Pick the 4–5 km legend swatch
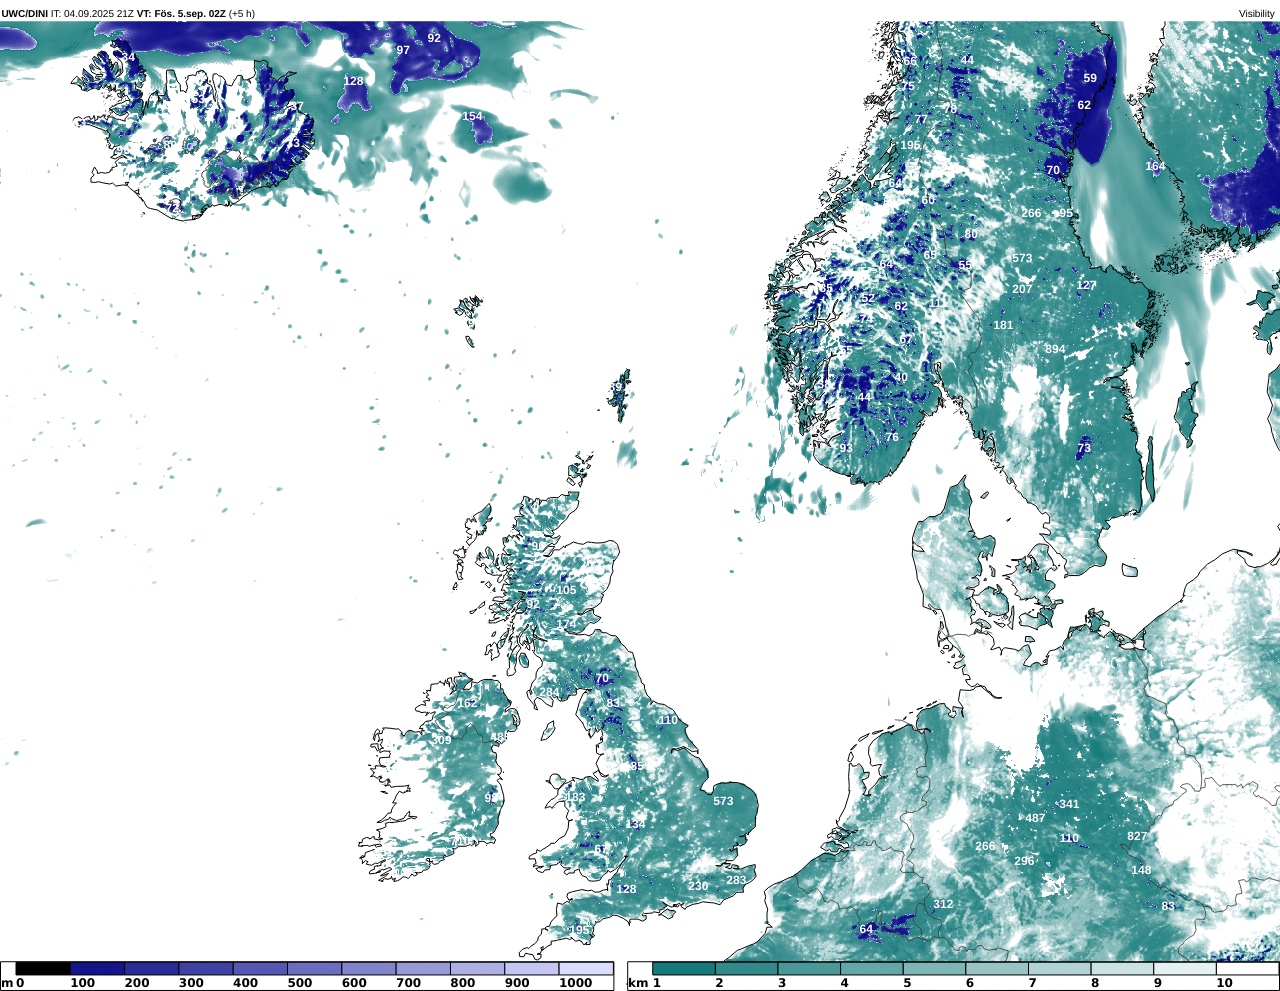Screen dimensions: 1280x991 point(871,968)
